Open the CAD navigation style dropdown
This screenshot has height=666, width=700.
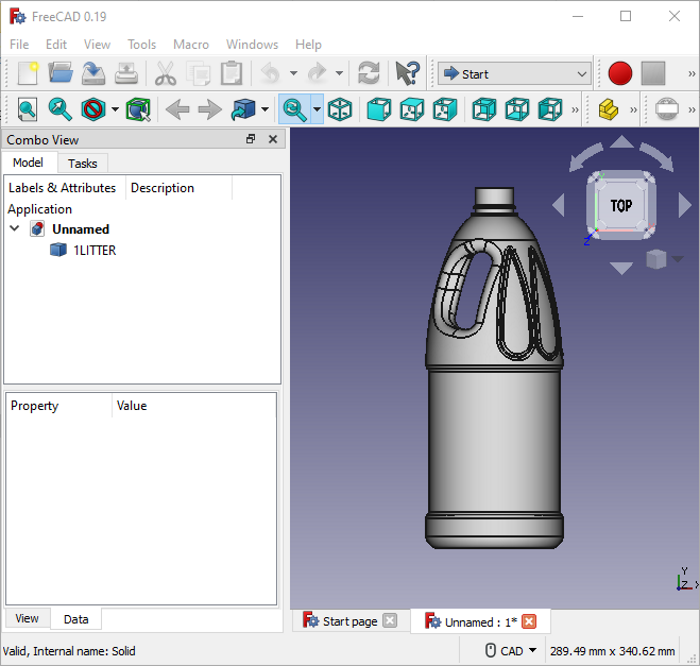point(511,651)
